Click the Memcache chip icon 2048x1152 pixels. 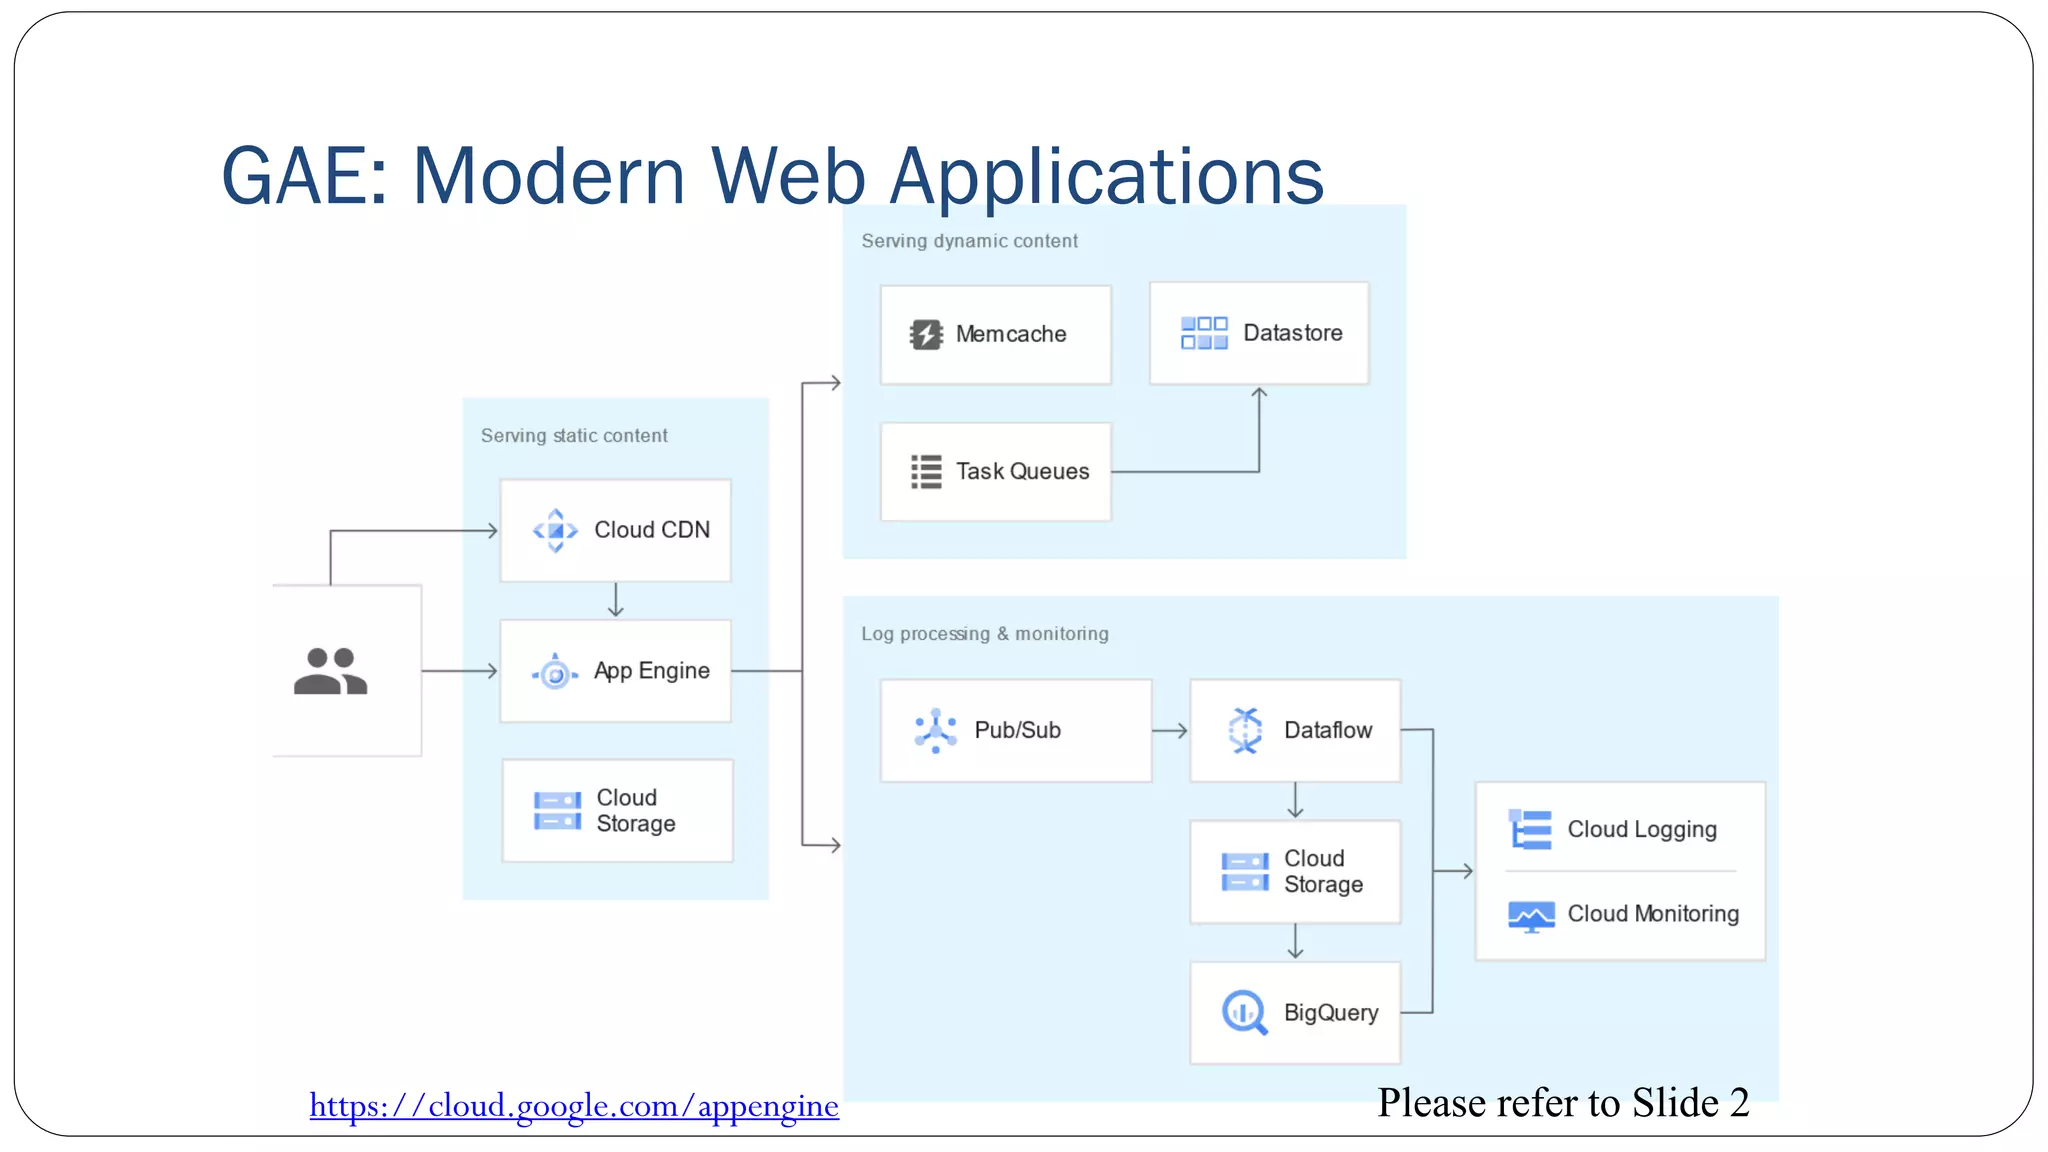926,334
